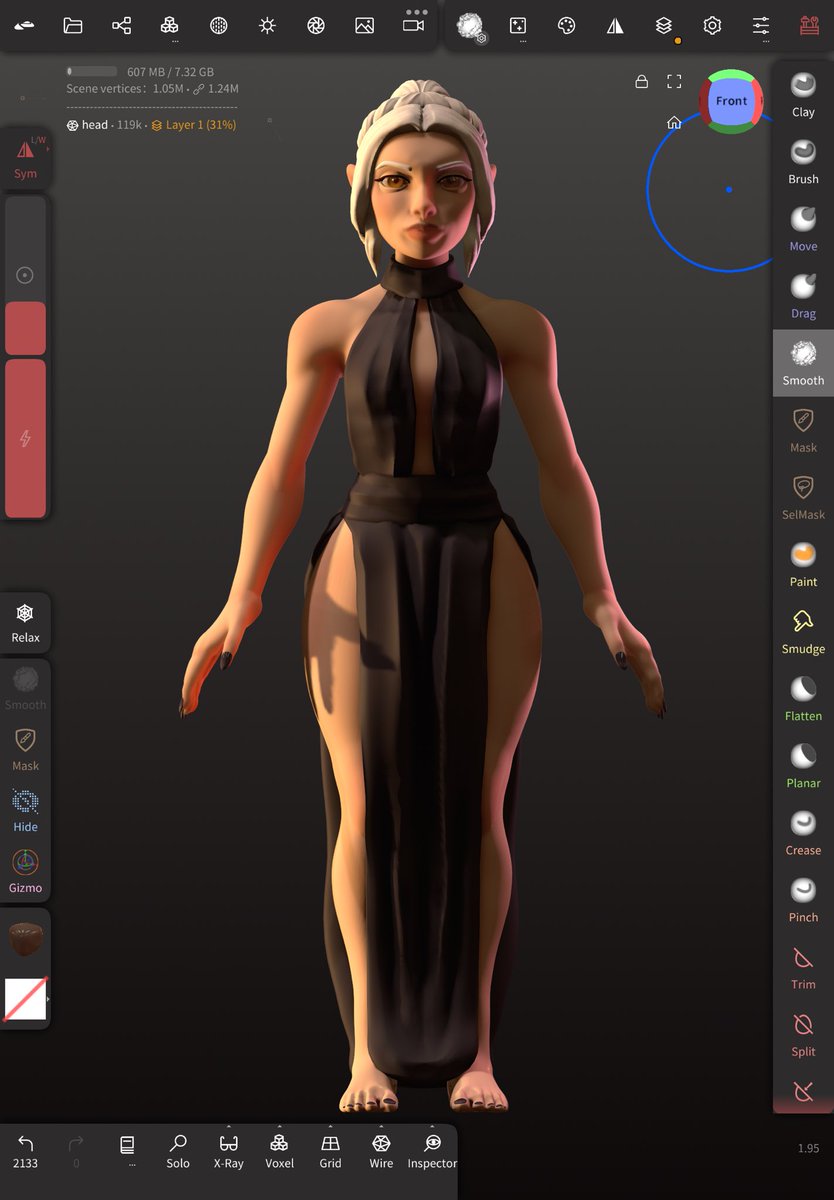This screenshot has height=1200, width=834.
Task: Select the Move tool
Action: 803,229
